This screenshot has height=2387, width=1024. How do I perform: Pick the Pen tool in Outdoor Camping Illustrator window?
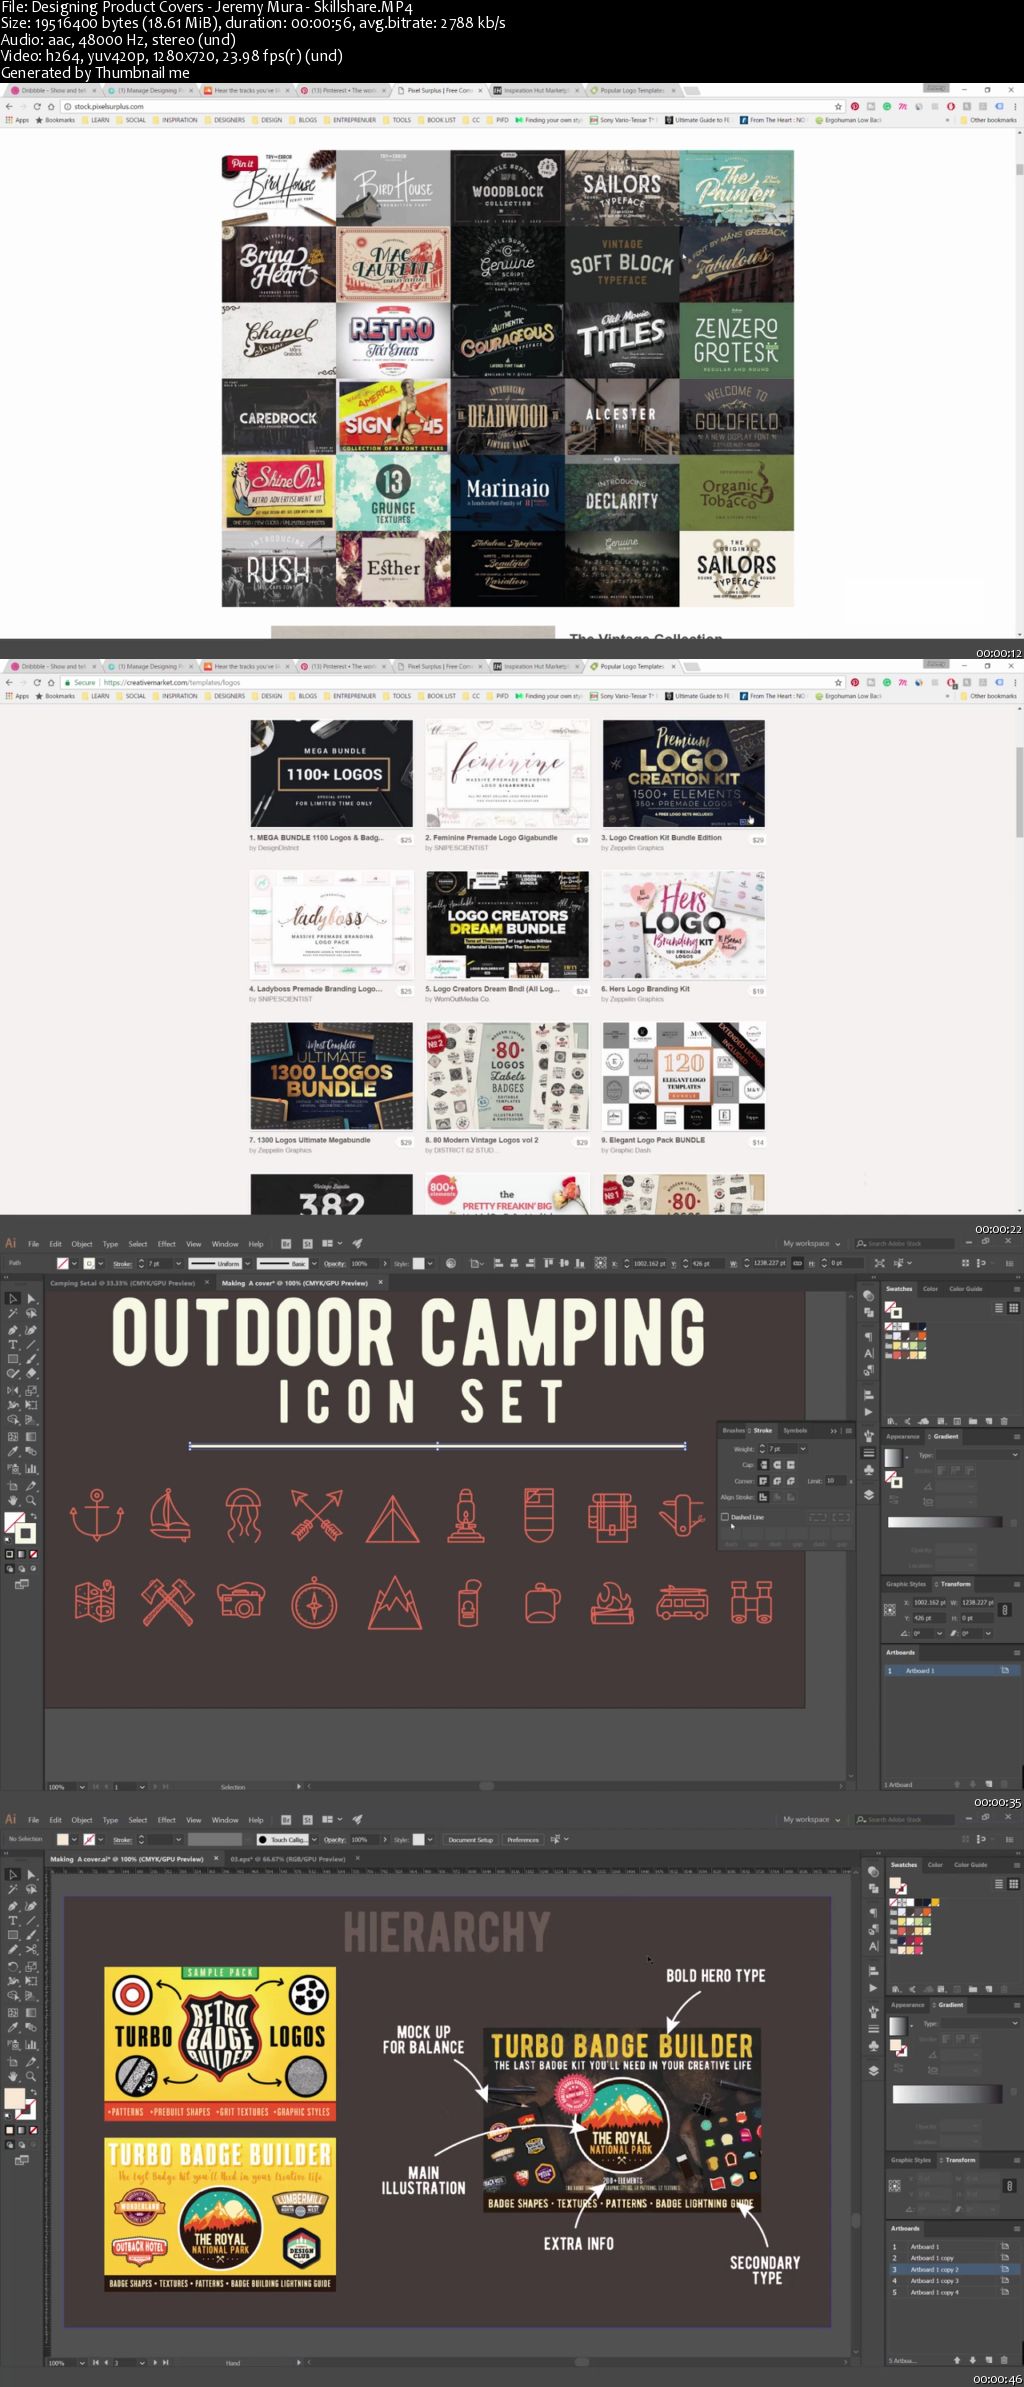coord(13,1330)
